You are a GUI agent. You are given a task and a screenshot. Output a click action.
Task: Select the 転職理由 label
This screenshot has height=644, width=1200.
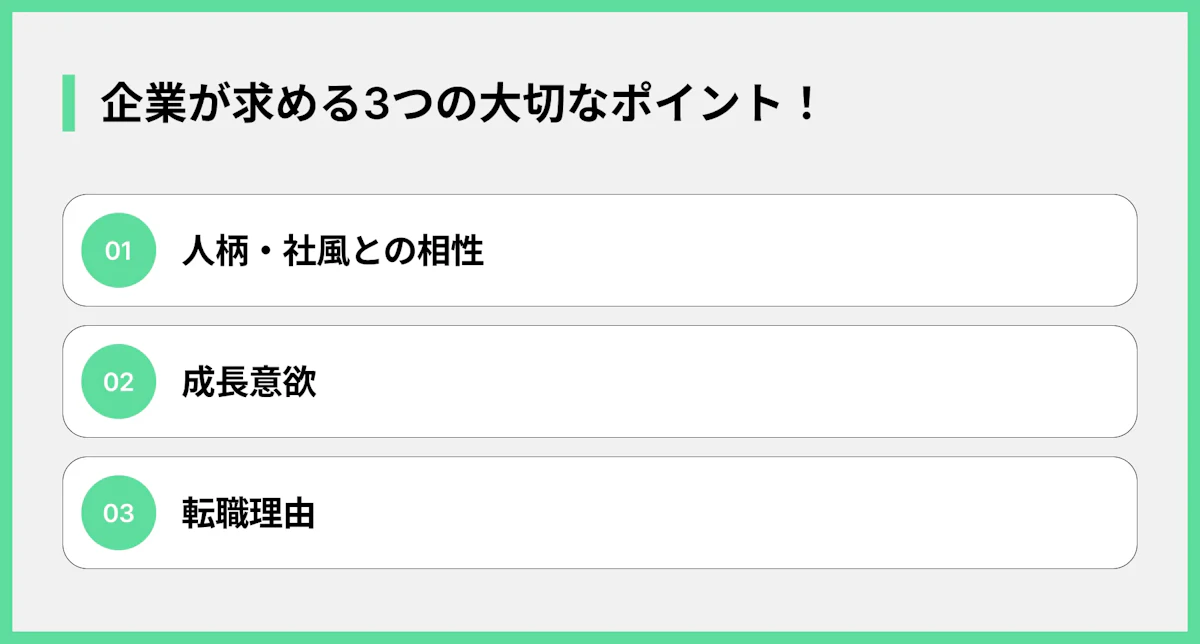(249, 513)
